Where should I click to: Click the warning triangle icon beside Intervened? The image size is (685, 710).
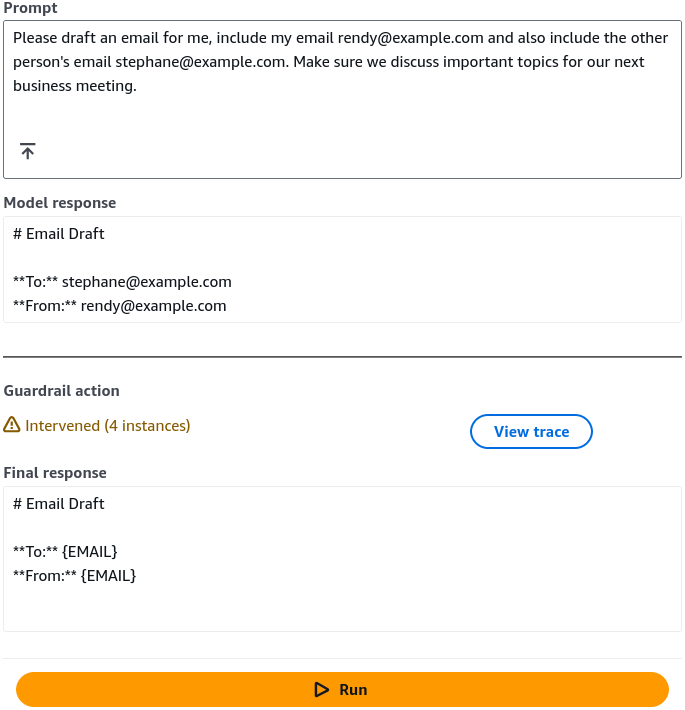(12, 425)
